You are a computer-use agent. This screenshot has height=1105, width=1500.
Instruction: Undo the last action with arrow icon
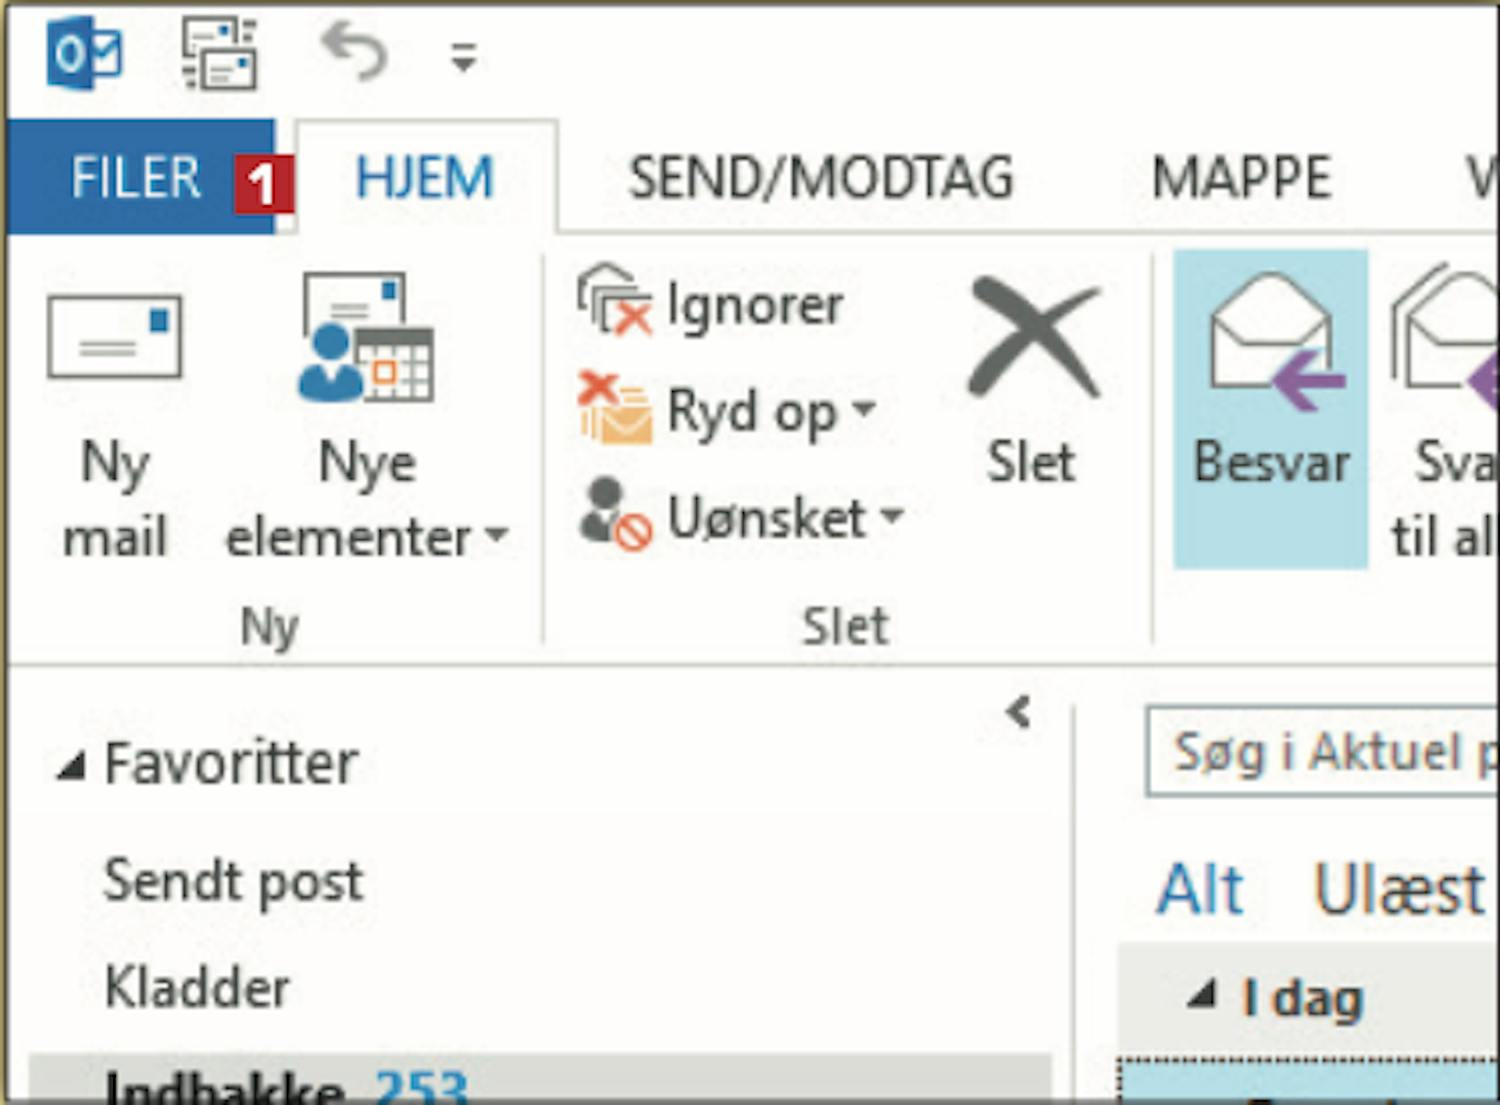354,52
